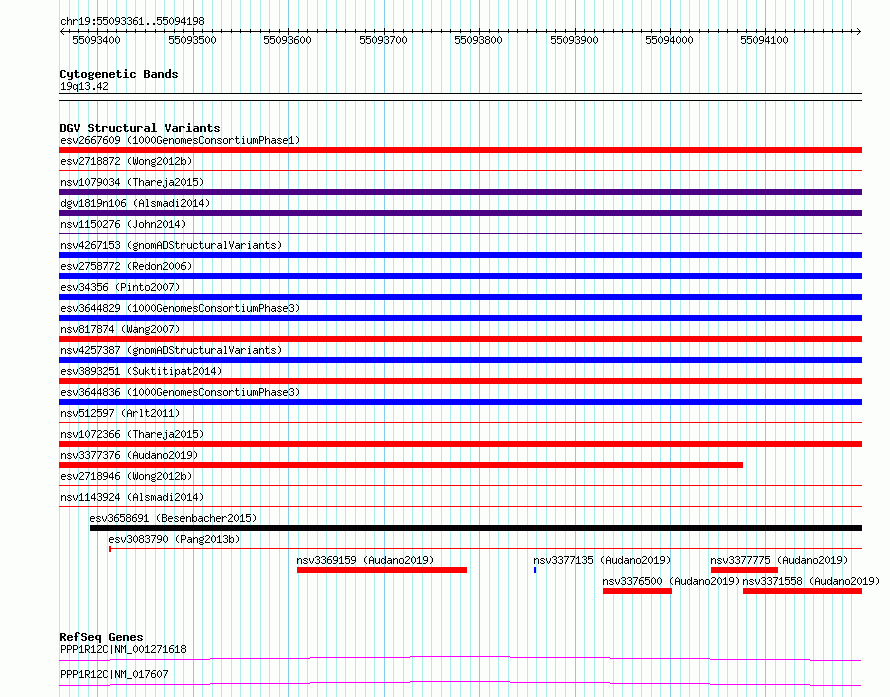Click blue bar of nsv4267153
The image size is (890, 697).
(460, 255)
